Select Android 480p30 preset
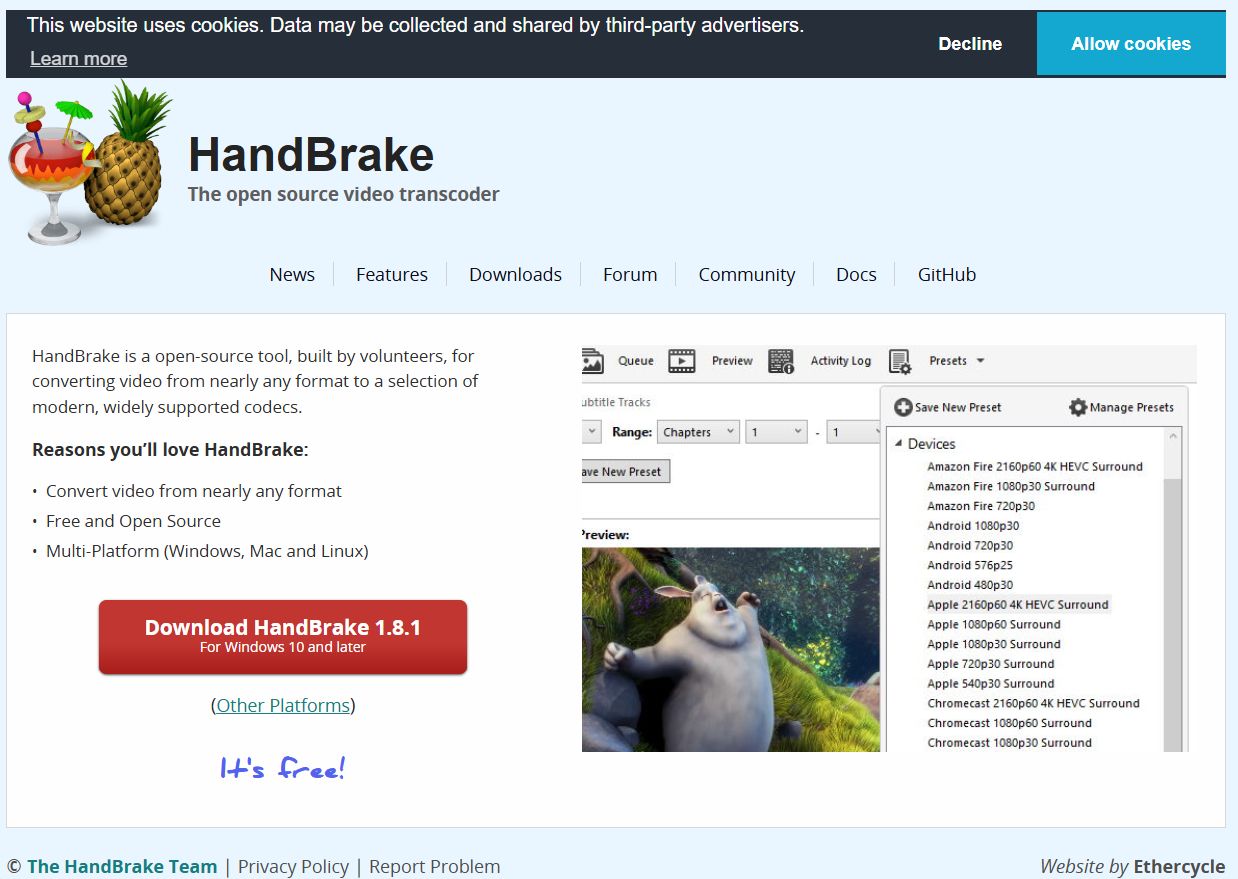Screen dimensions: 1238x879 click(x=970, y=585)
